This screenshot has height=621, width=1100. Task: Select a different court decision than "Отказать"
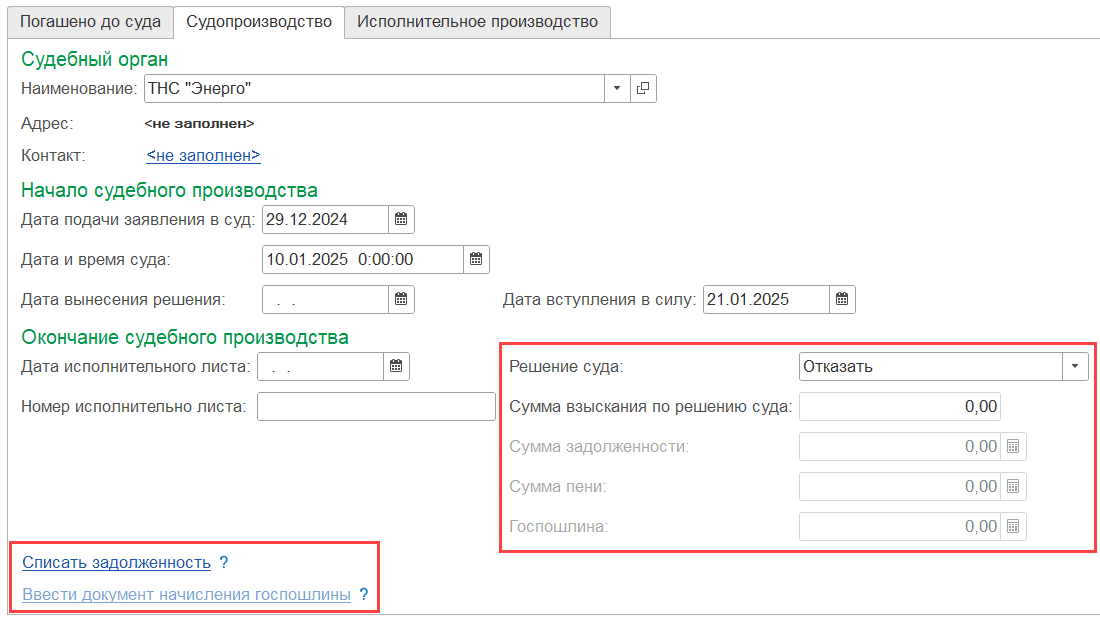click(x=1075, y=366)
